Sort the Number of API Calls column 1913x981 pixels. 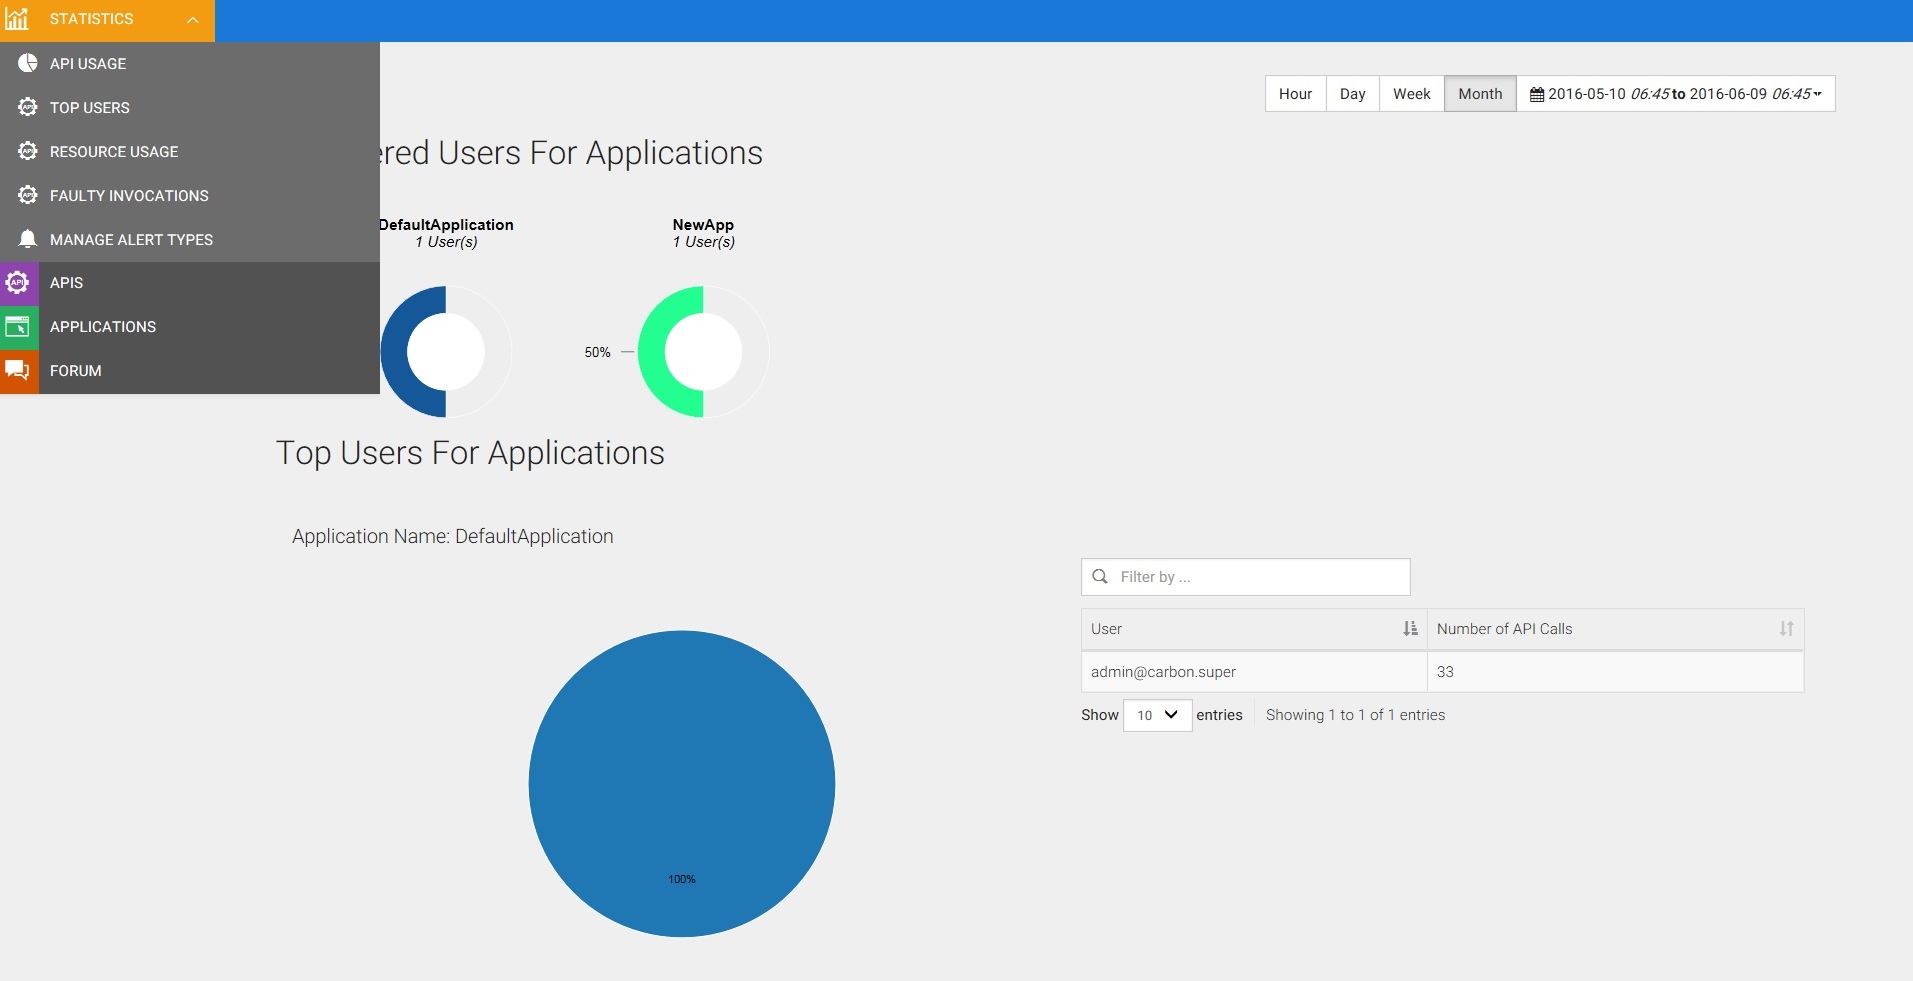1786,629
